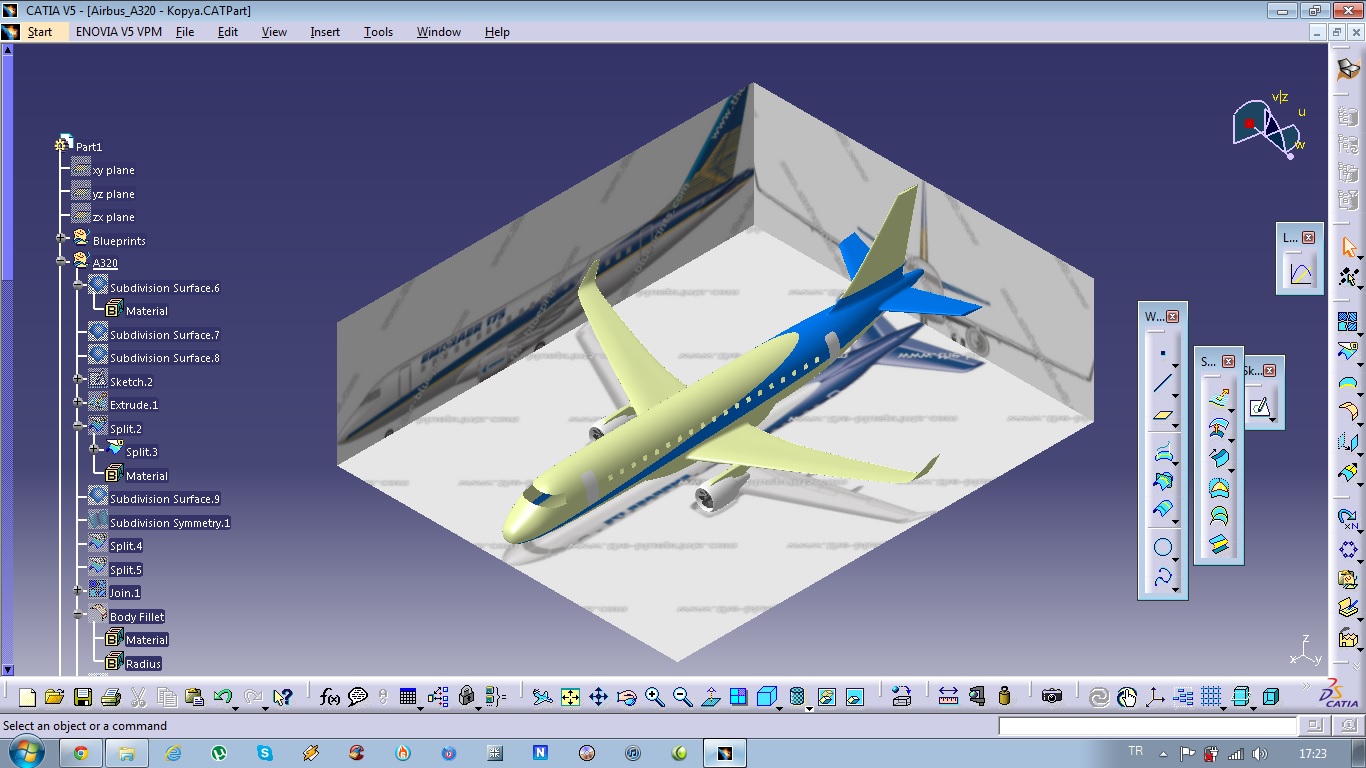Toggle the Swap Visible Space icon
This screenshot has width=1366, height=768.
854,697
